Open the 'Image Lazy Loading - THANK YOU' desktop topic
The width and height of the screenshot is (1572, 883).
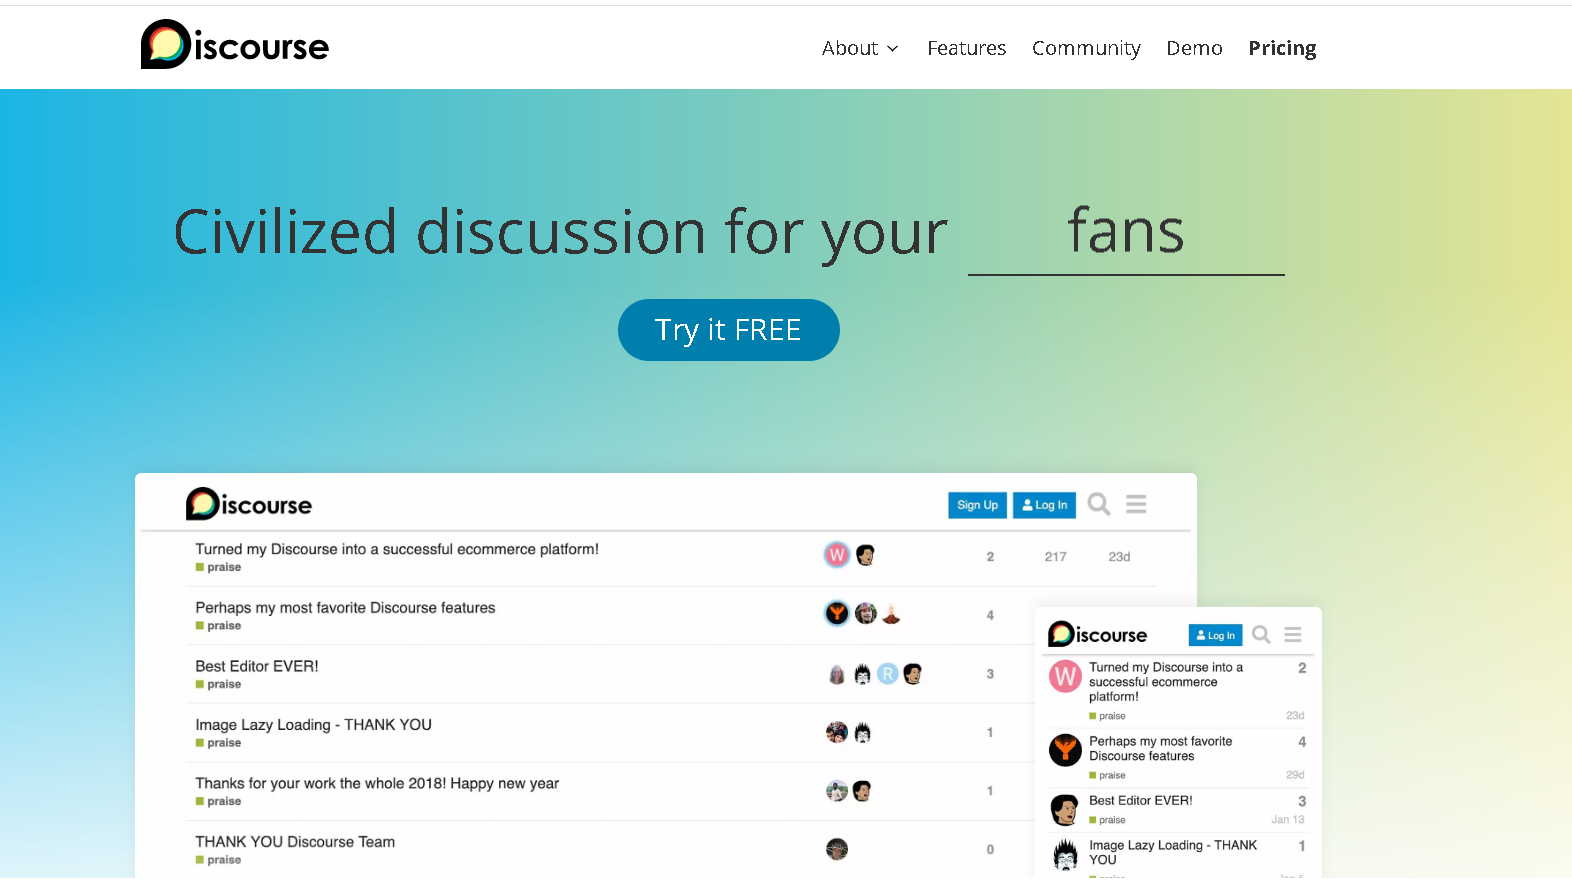click(313, 725)
